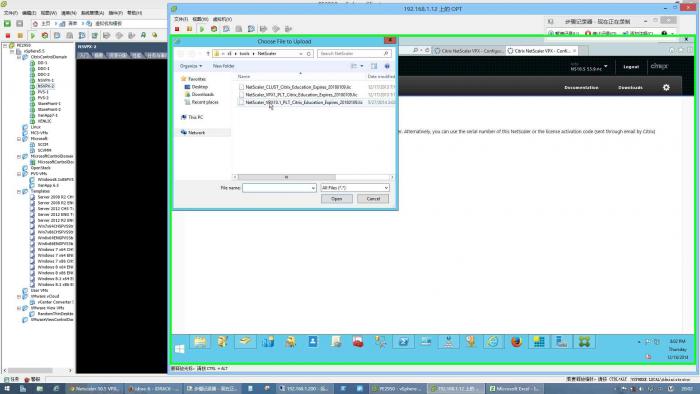The image size is (700, 394).
Task: Select NSVPX-2 in the vSphere inventory tree
Action: (x=46, y=86)
